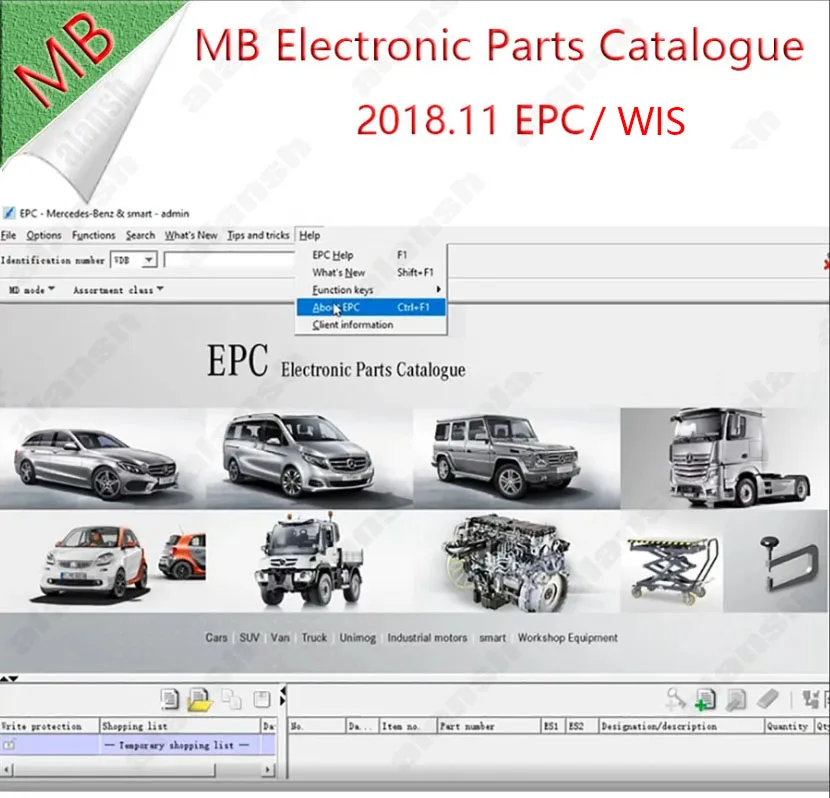The image size is (830, 798).
Task: Click the ES1 column header
Action: 553,726
